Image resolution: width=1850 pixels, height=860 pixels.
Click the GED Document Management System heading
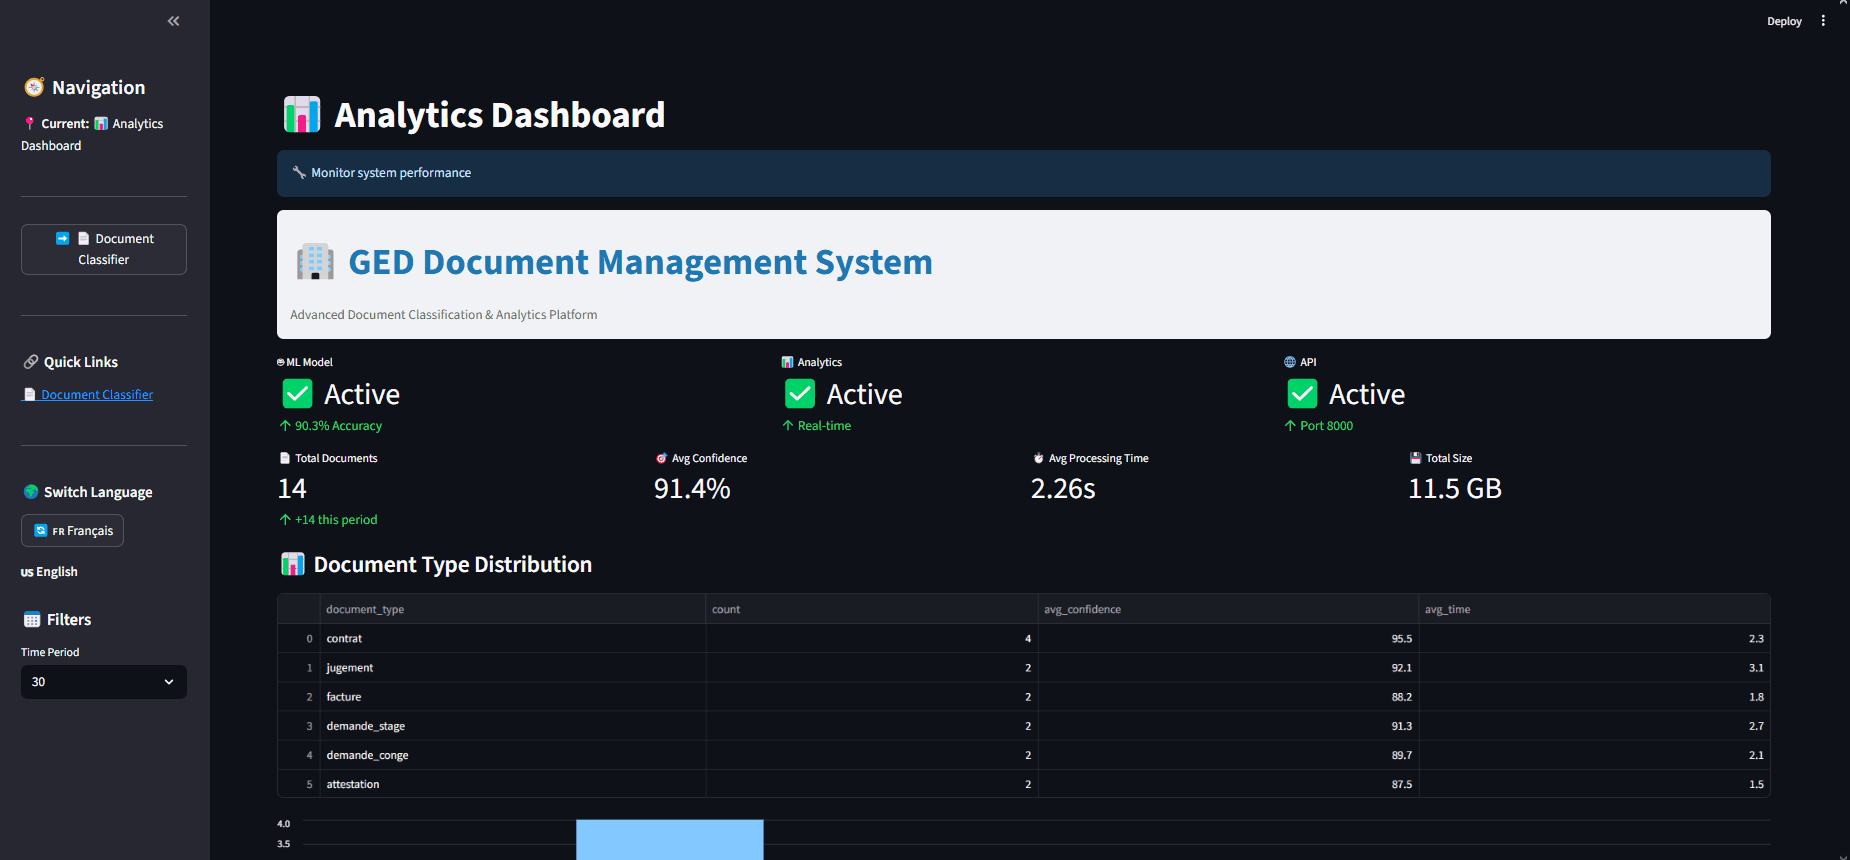[x=640, y=262]
